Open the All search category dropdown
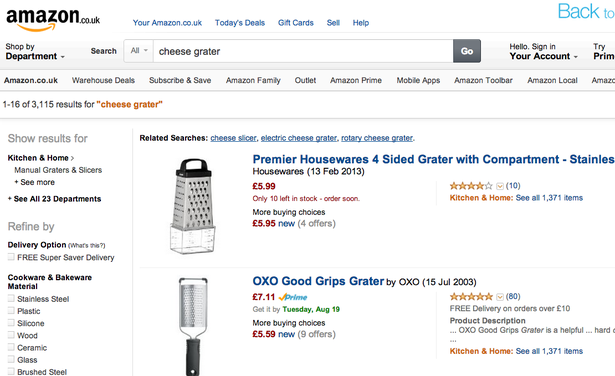 139,51
